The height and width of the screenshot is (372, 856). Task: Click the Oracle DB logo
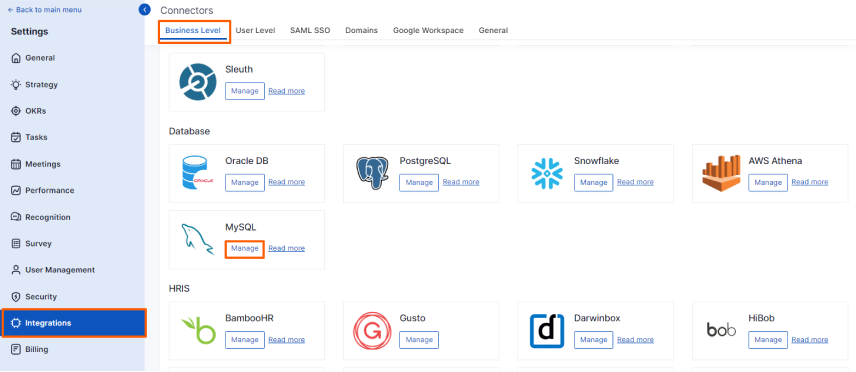(x=197, y=173)
